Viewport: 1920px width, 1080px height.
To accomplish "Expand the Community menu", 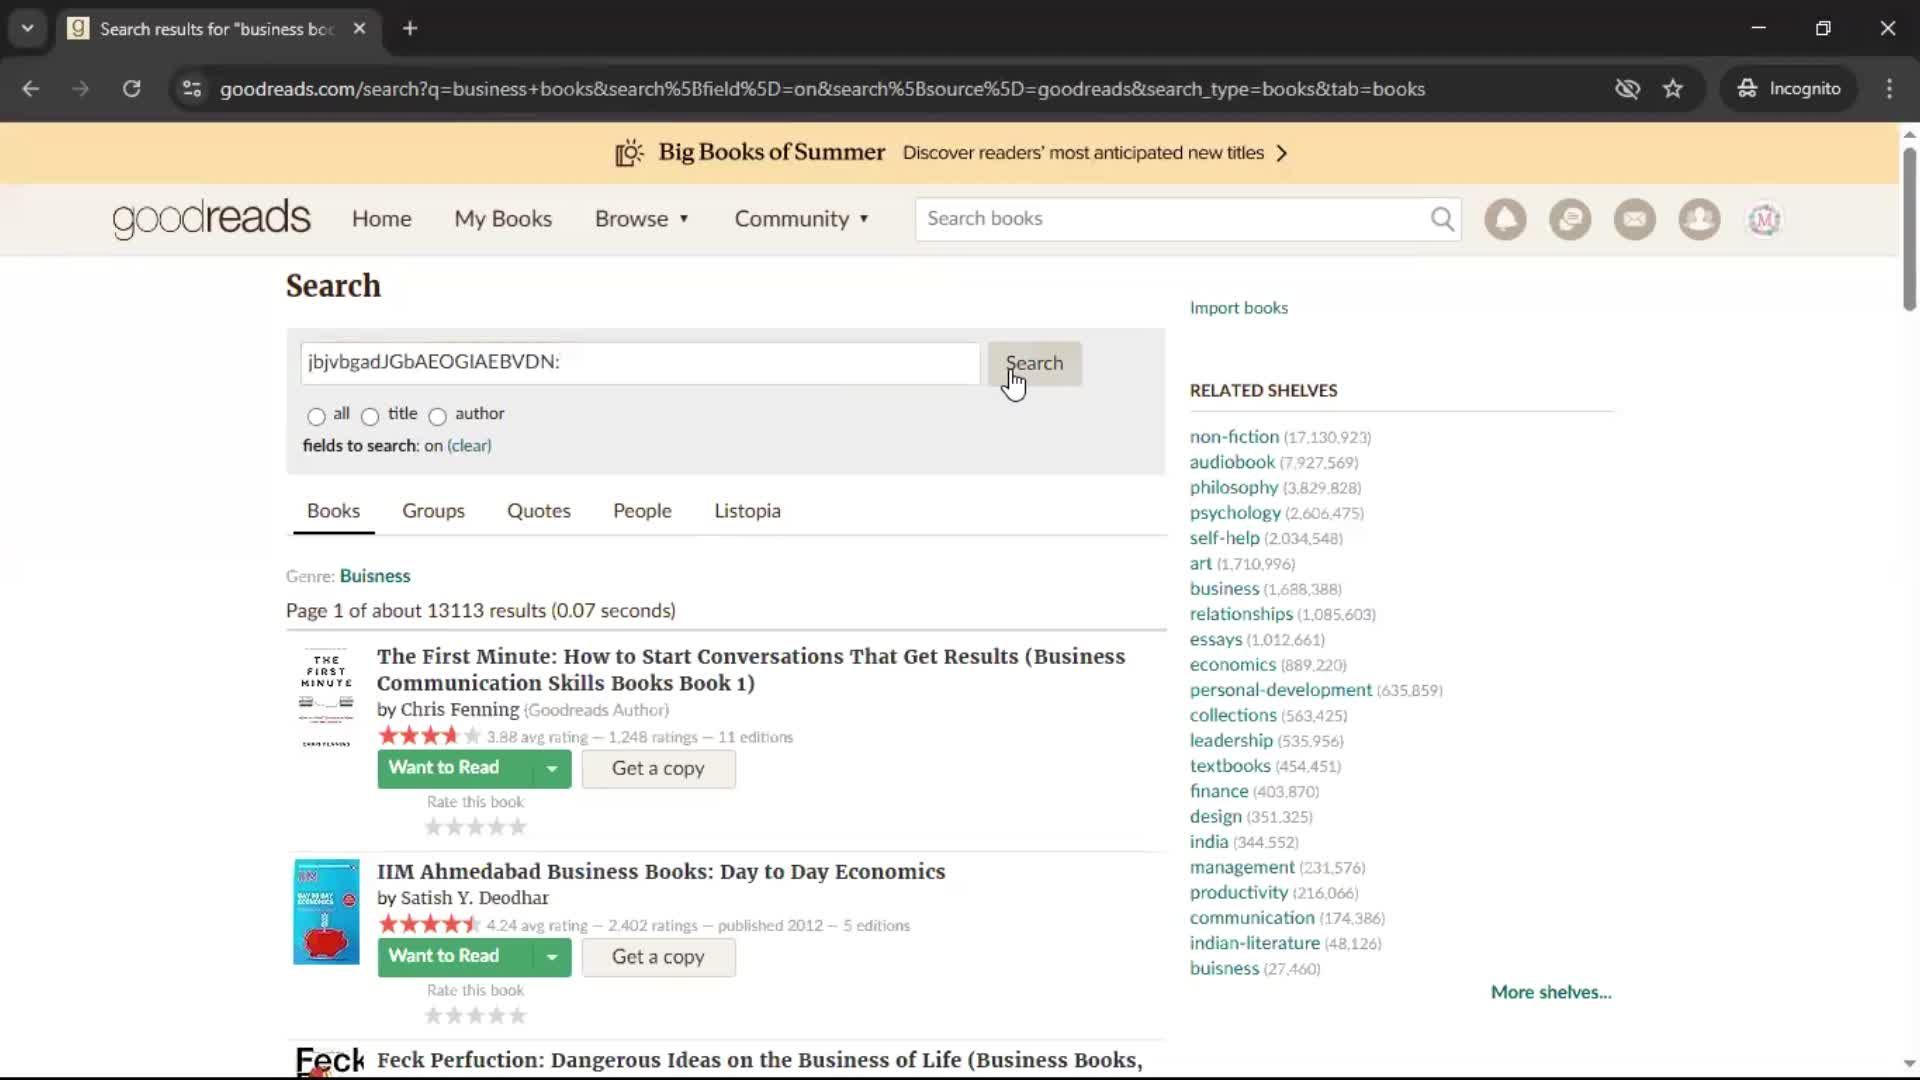I will 802,219.
